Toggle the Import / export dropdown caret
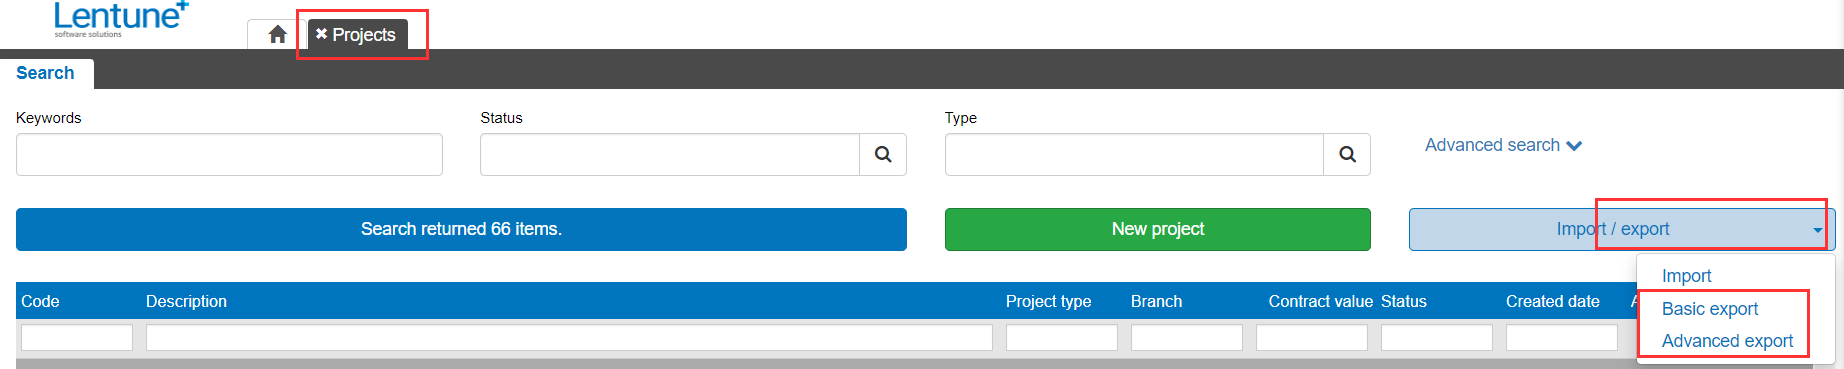 coord(1817,230)
